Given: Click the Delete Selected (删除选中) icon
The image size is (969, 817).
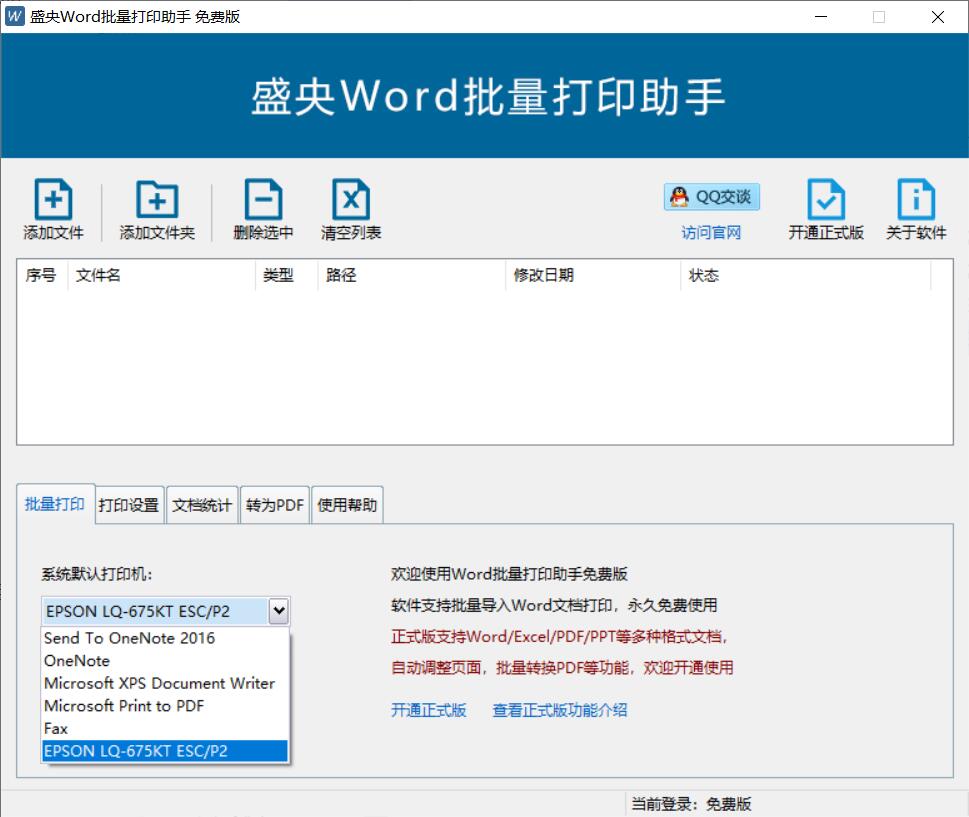Looking at the screenshot, I should (263, 199).
